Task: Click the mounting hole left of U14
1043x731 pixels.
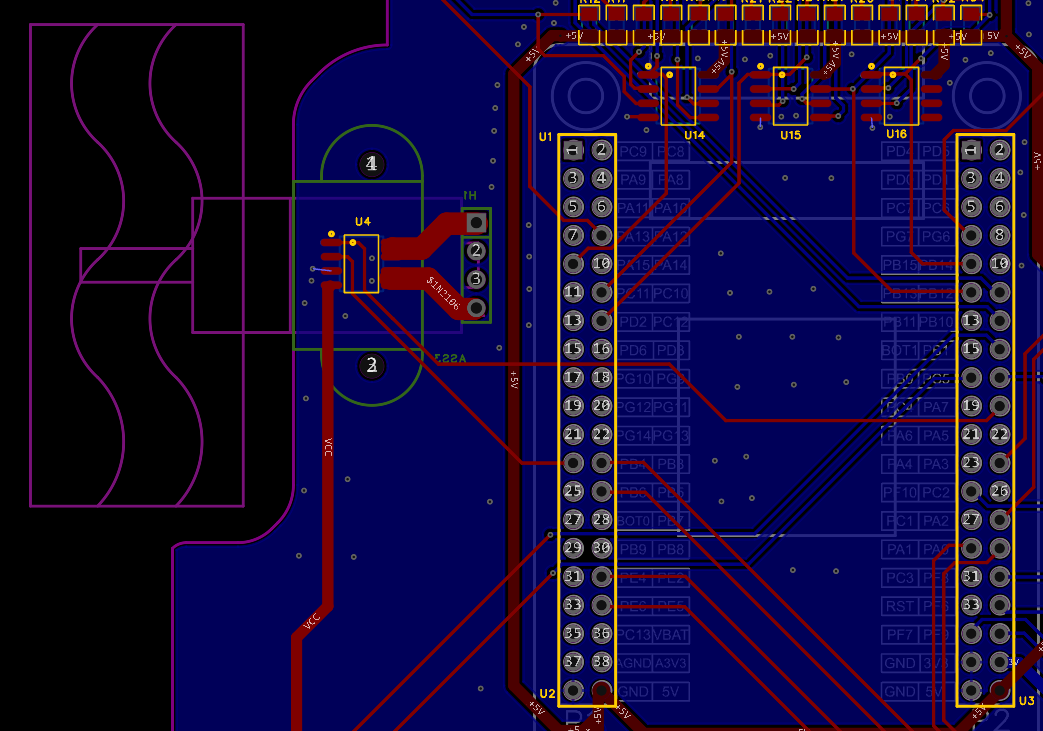Action: [584, 96]
